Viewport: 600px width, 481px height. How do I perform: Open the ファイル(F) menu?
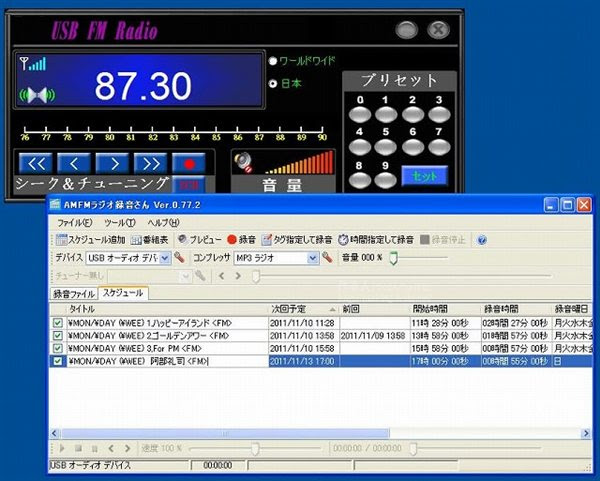click(x=74, y=223)
